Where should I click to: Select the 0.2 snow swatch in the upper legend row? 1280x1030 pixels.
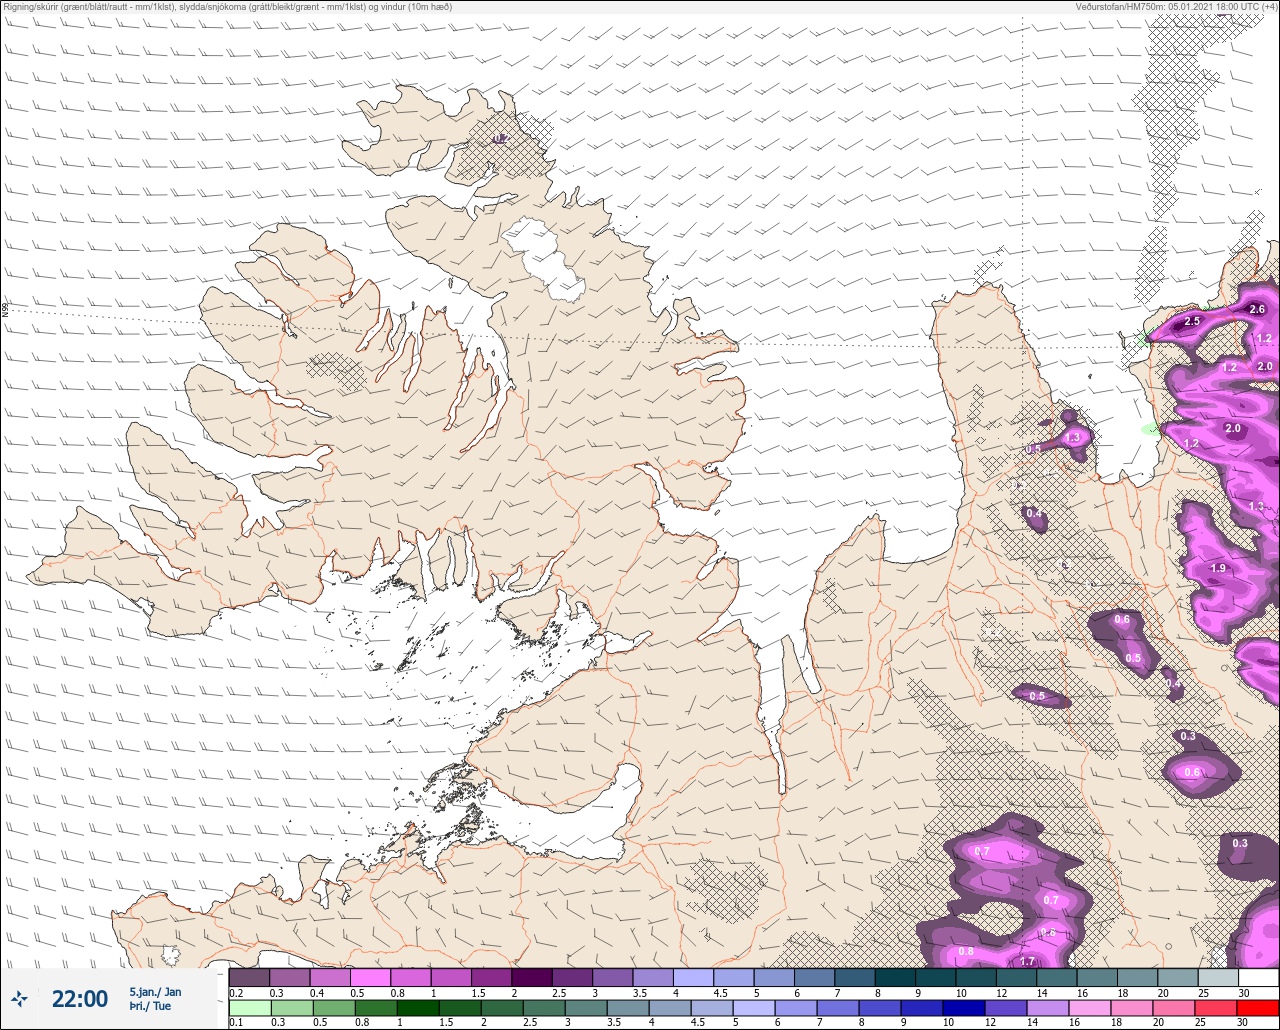[x=249, y=977]
